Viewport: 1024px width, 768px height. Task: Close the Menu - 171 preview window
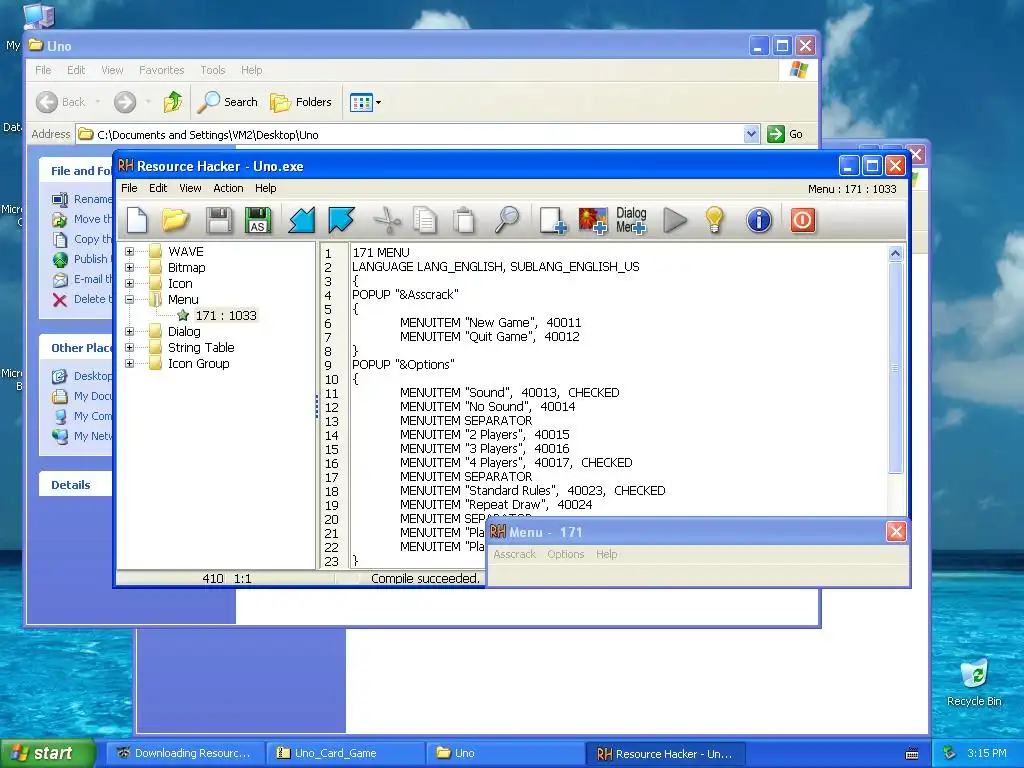[x=895, y=532]
